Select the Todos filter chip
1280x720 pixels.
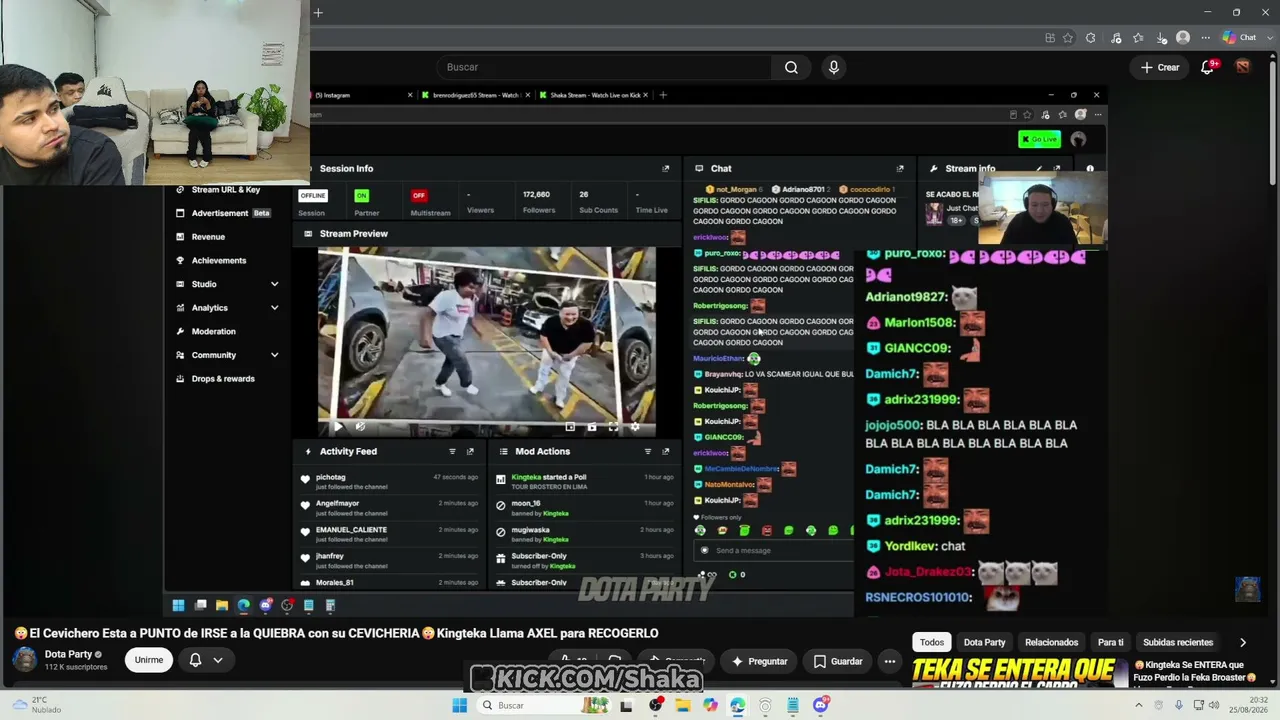pyautogui.click(x=932, y=643)
